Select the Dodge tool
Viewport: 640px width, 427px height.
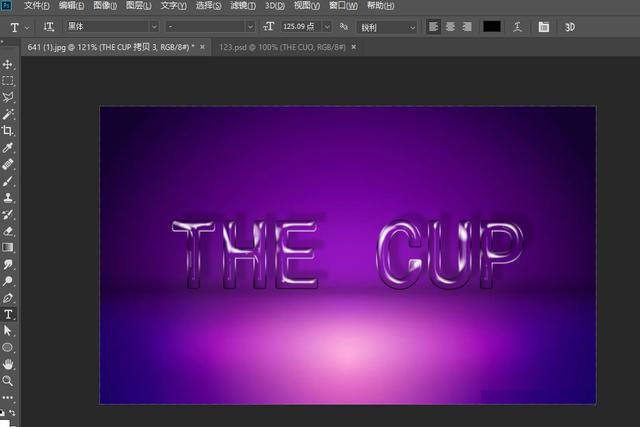[8, 281]
